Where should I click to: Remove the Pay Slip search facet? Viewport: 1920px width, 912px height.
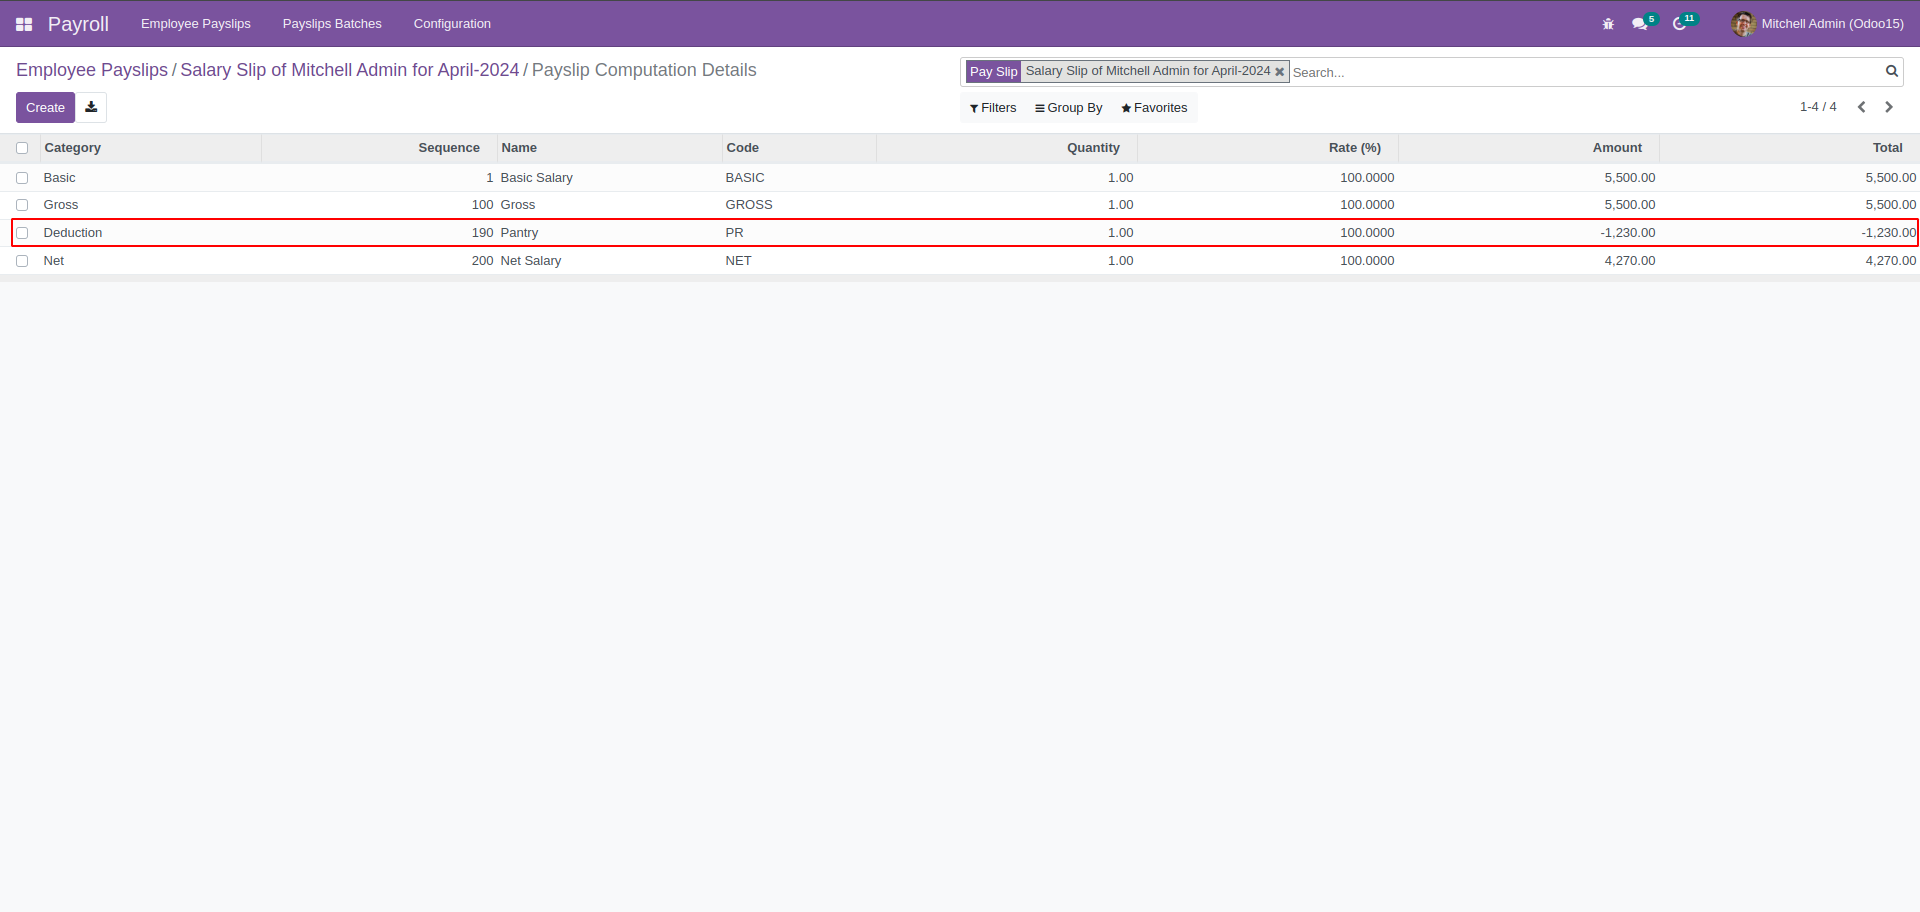click(x=1279, y=72)
